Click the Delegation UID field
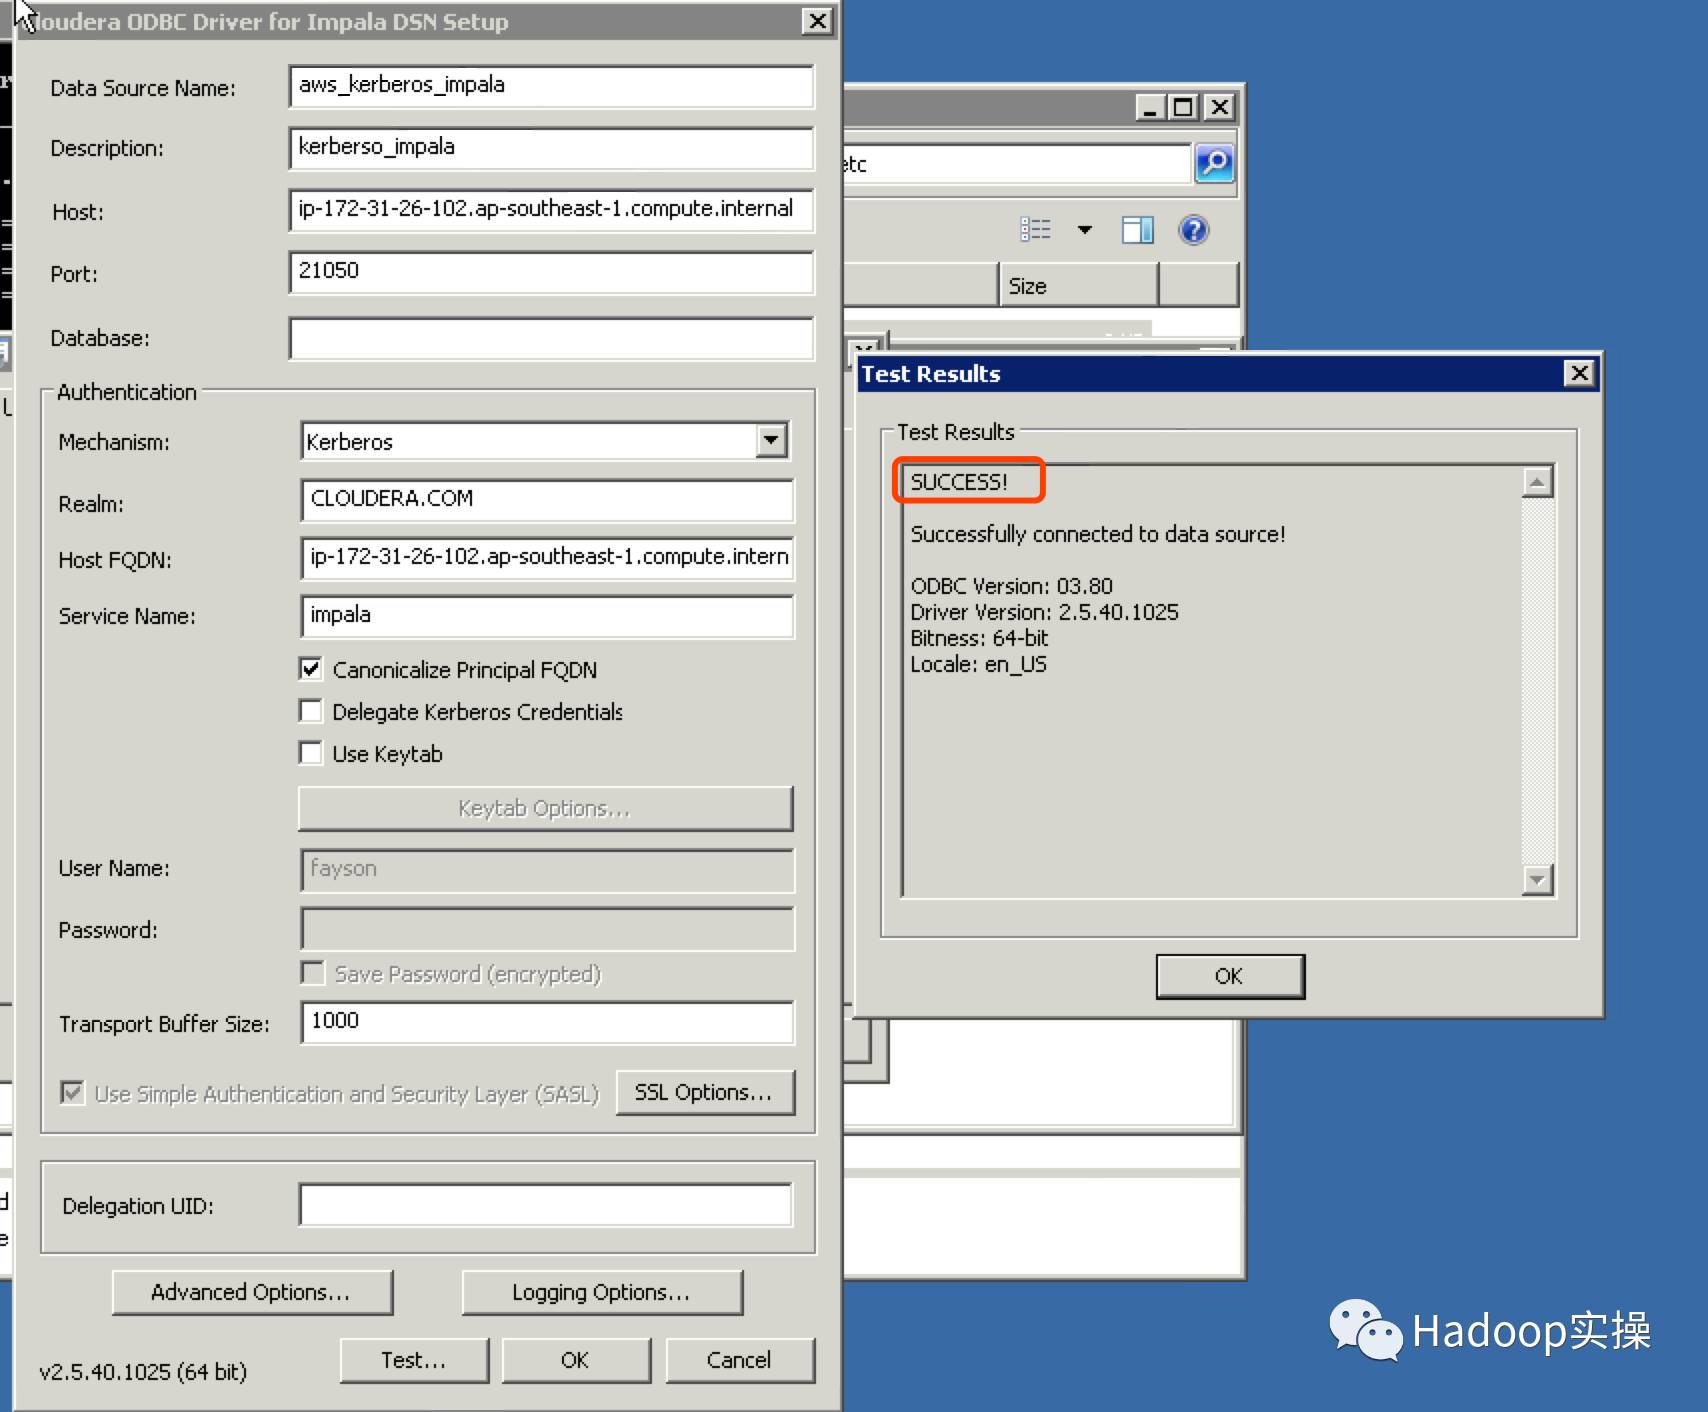This screenshot has width=1708, height=1412. 546,1204
